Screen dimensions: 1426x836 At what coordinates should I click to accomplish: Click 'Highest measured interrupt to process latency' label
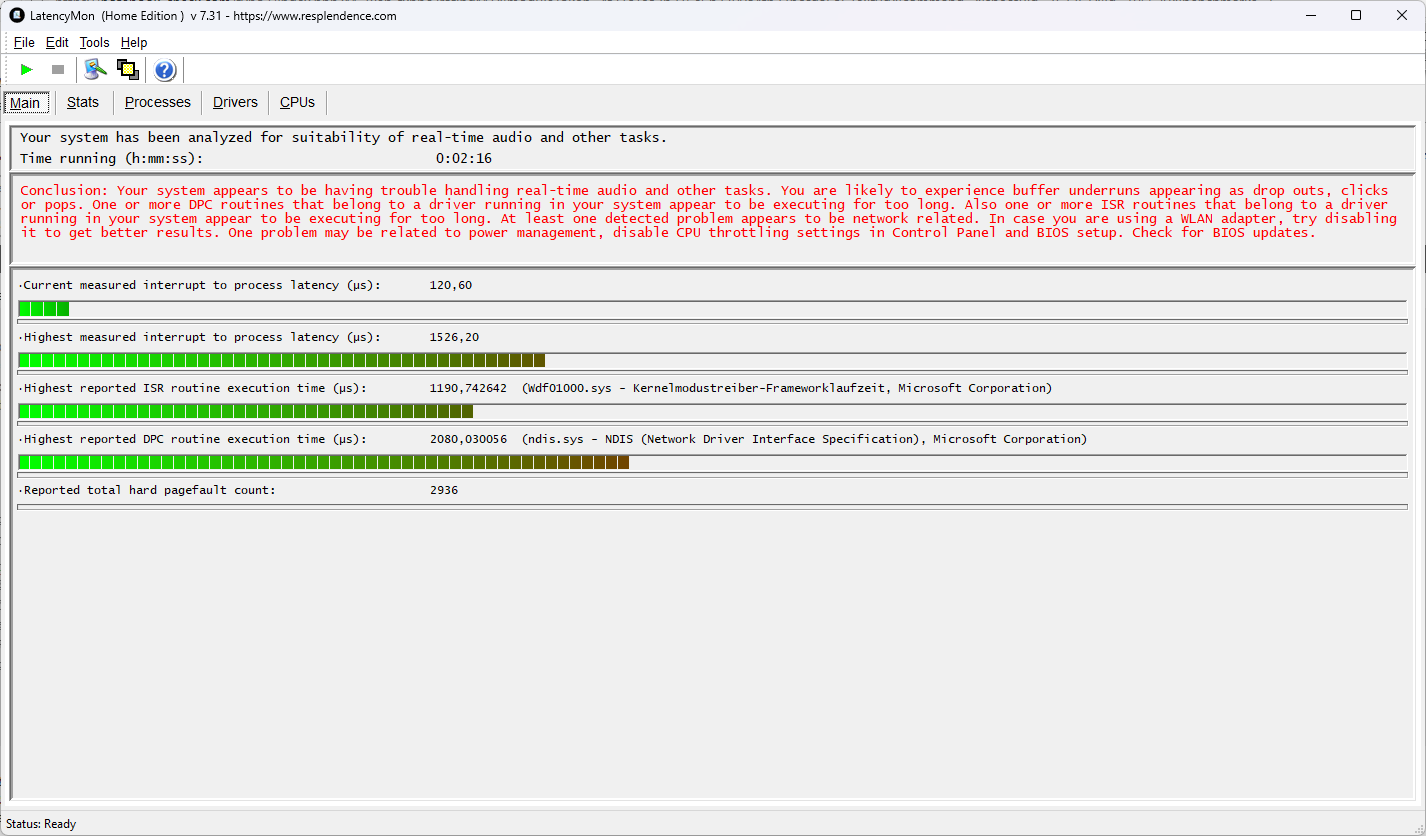(200, 337)
